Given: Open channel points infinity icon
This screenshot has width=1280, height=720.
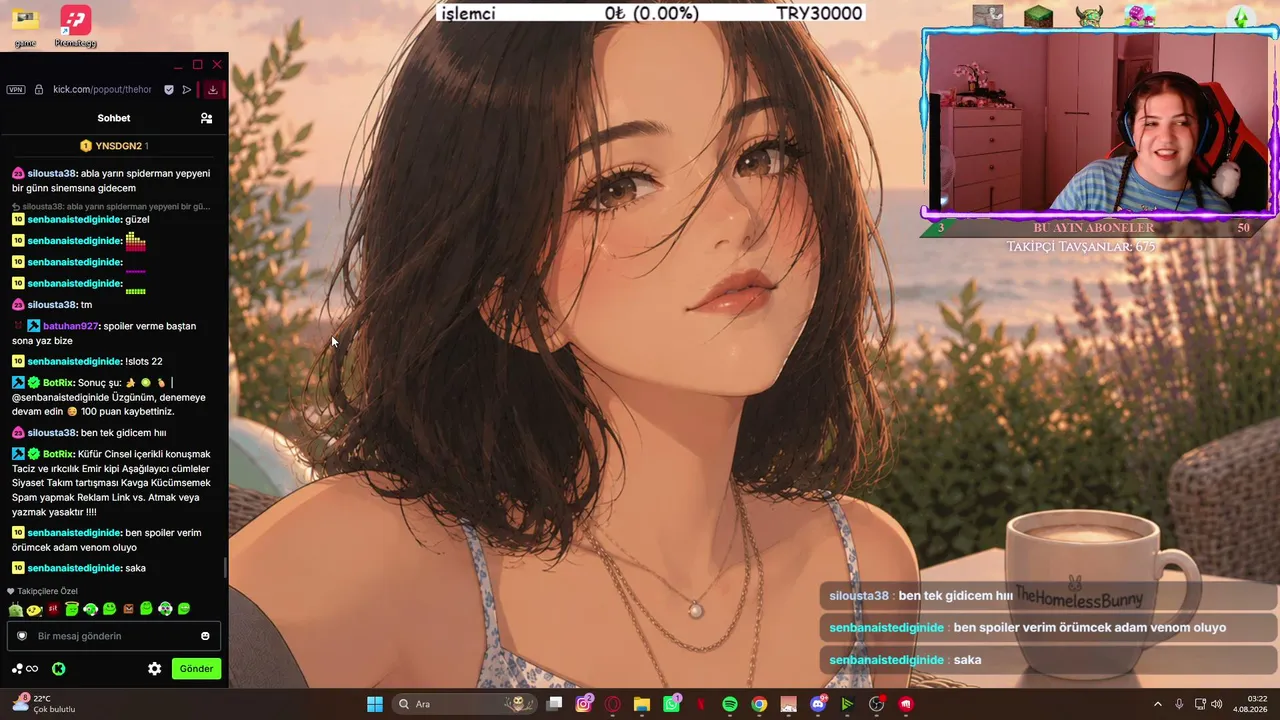Looking at the screenshot, I should (x=26, y=669).
